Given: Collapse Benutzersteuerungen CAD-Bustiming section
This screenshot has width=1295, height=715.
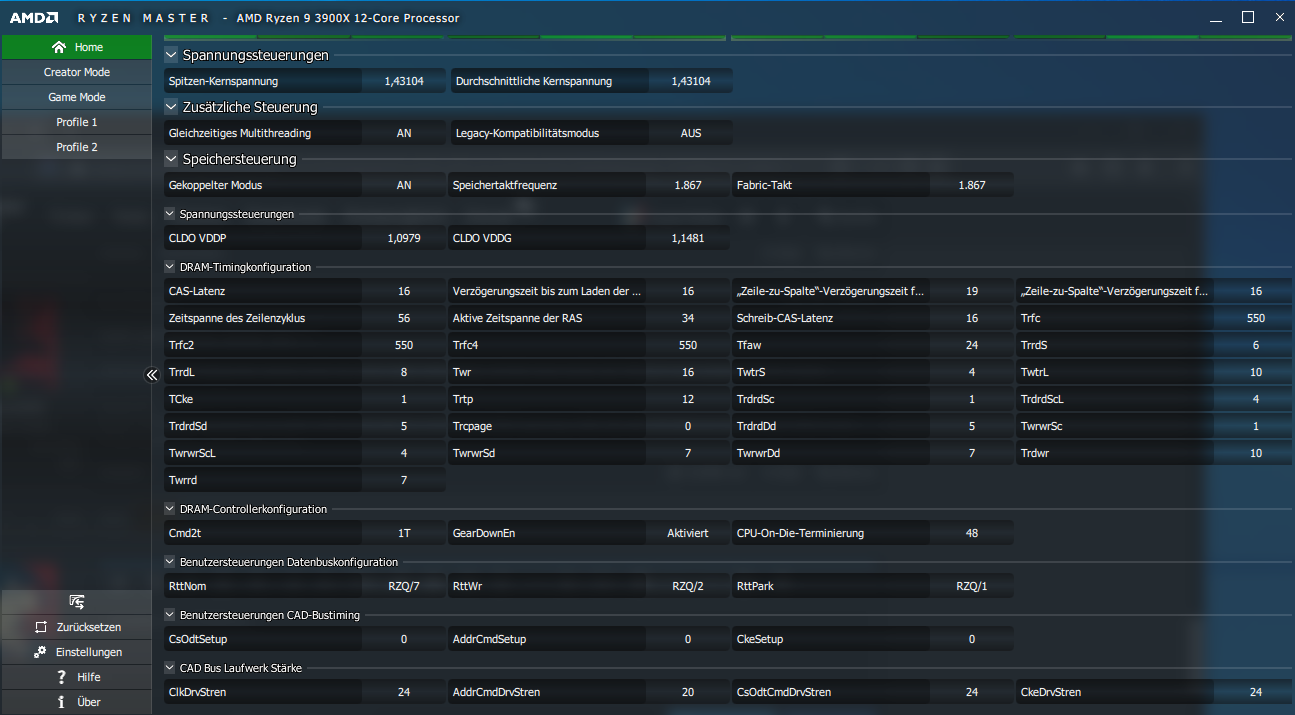Looking at the screenshot, I should [170, 615].
